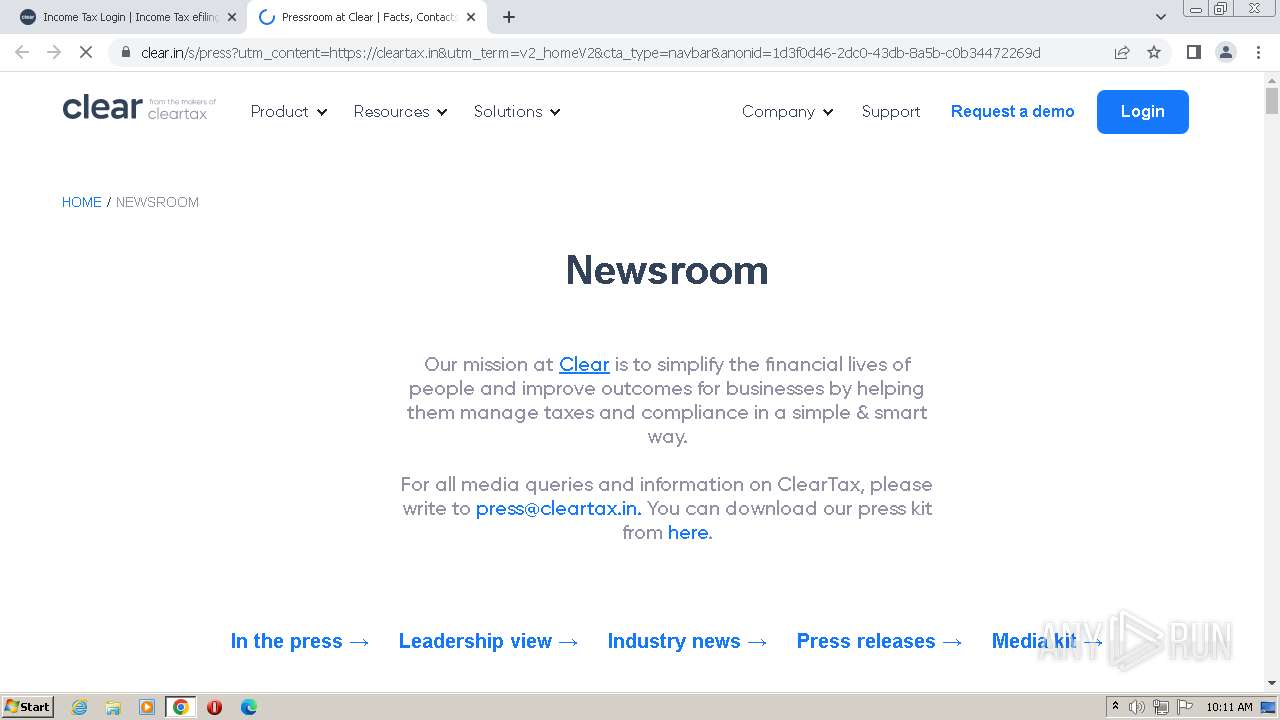Viewport: 1280px width, 720px height.
Task: Click press@cleartax.in email link
Action: 558,509
